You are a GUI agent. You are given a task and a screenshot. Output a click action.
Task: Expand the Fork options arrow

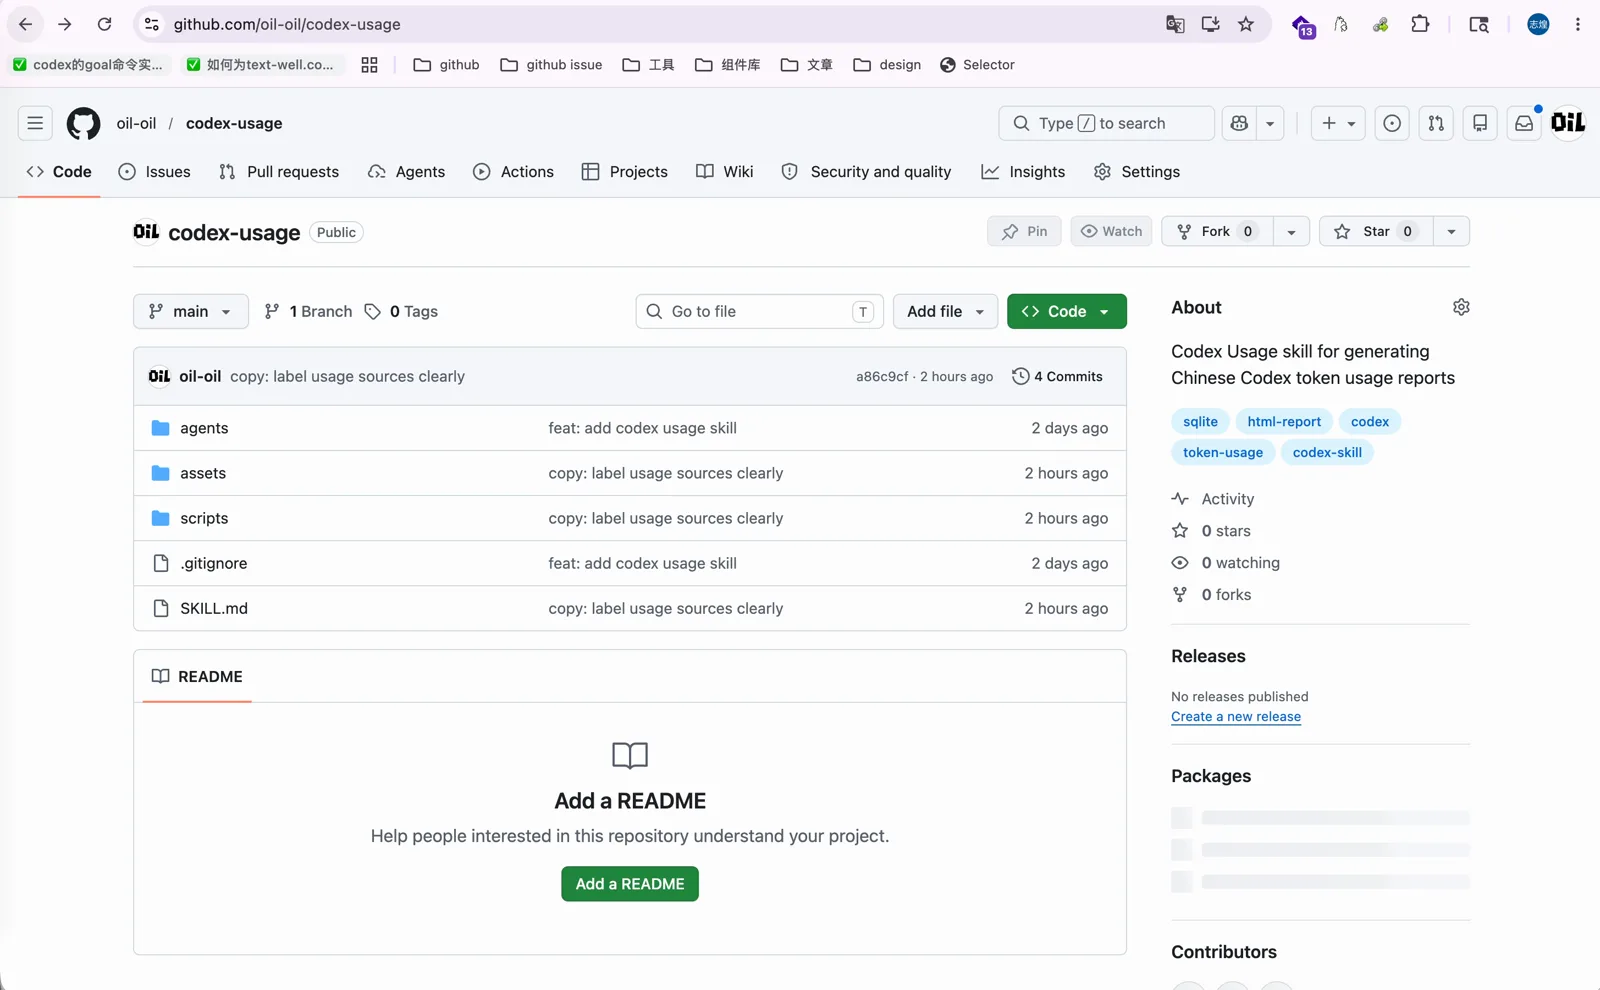[1291, 231]
